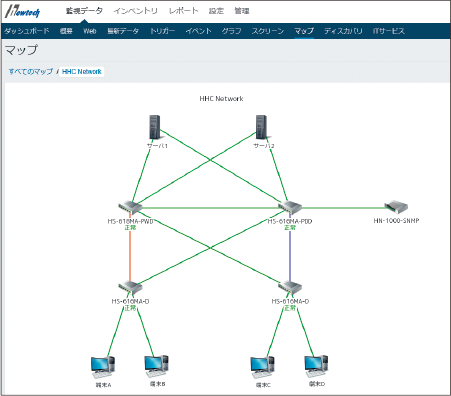Open the レポート top menu
This screenshot has width=451, height=396.
[183, 11]
